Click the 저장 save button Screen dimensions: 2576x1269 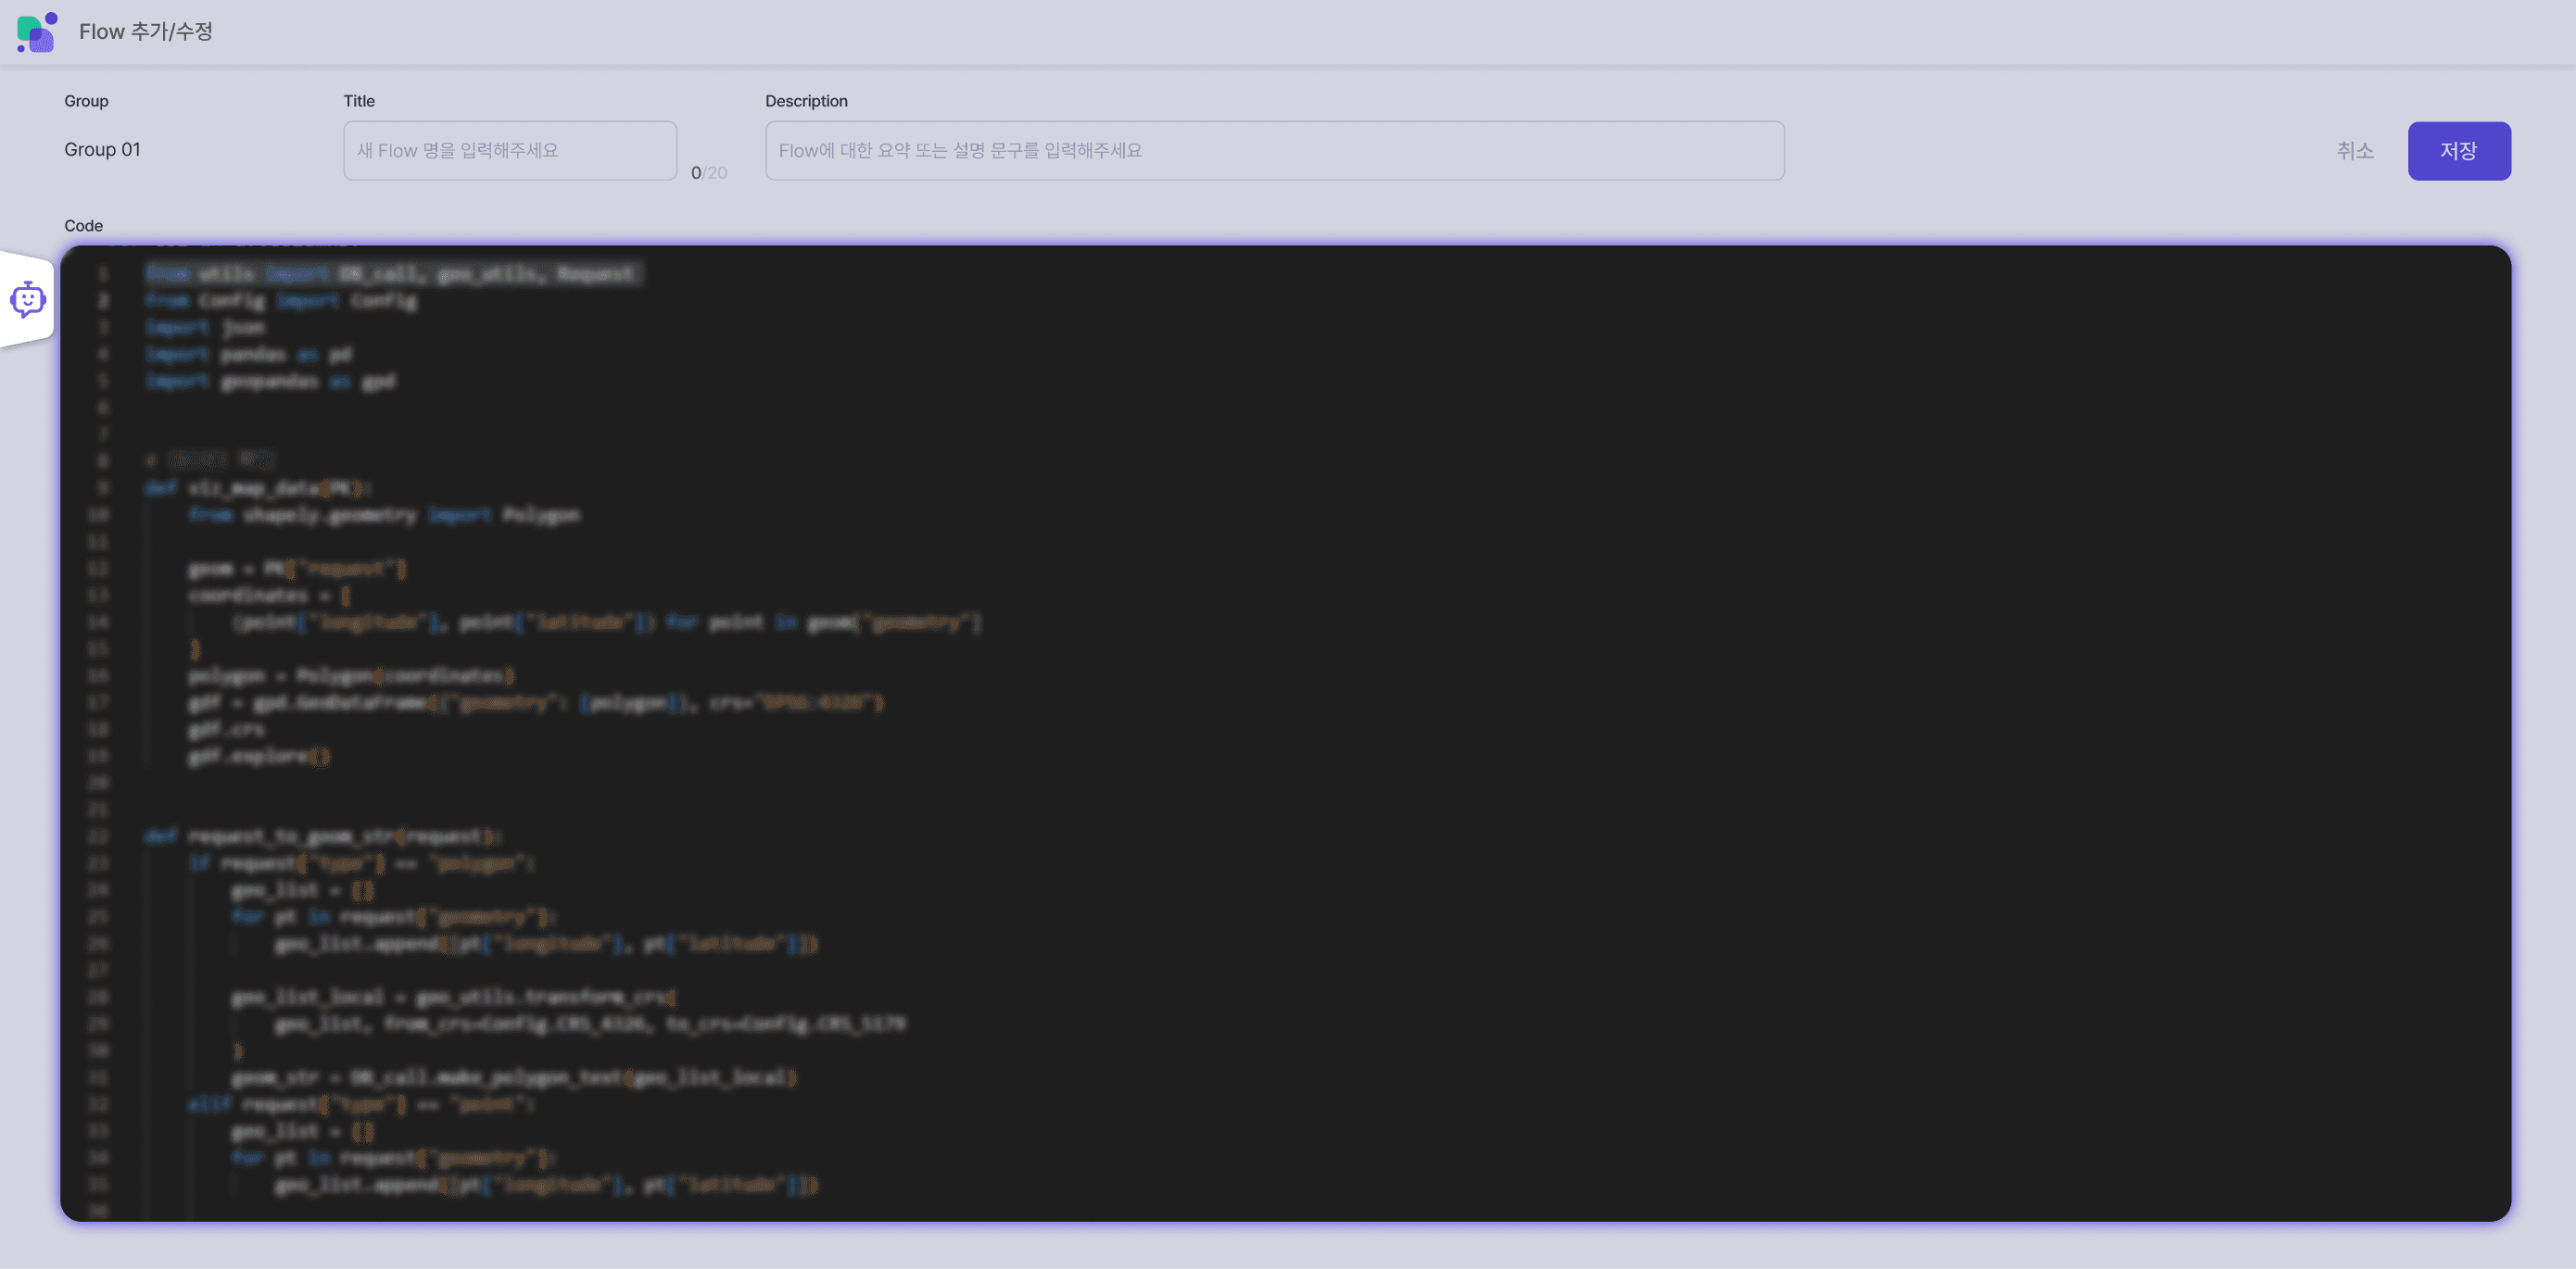tap(2458, 151)
